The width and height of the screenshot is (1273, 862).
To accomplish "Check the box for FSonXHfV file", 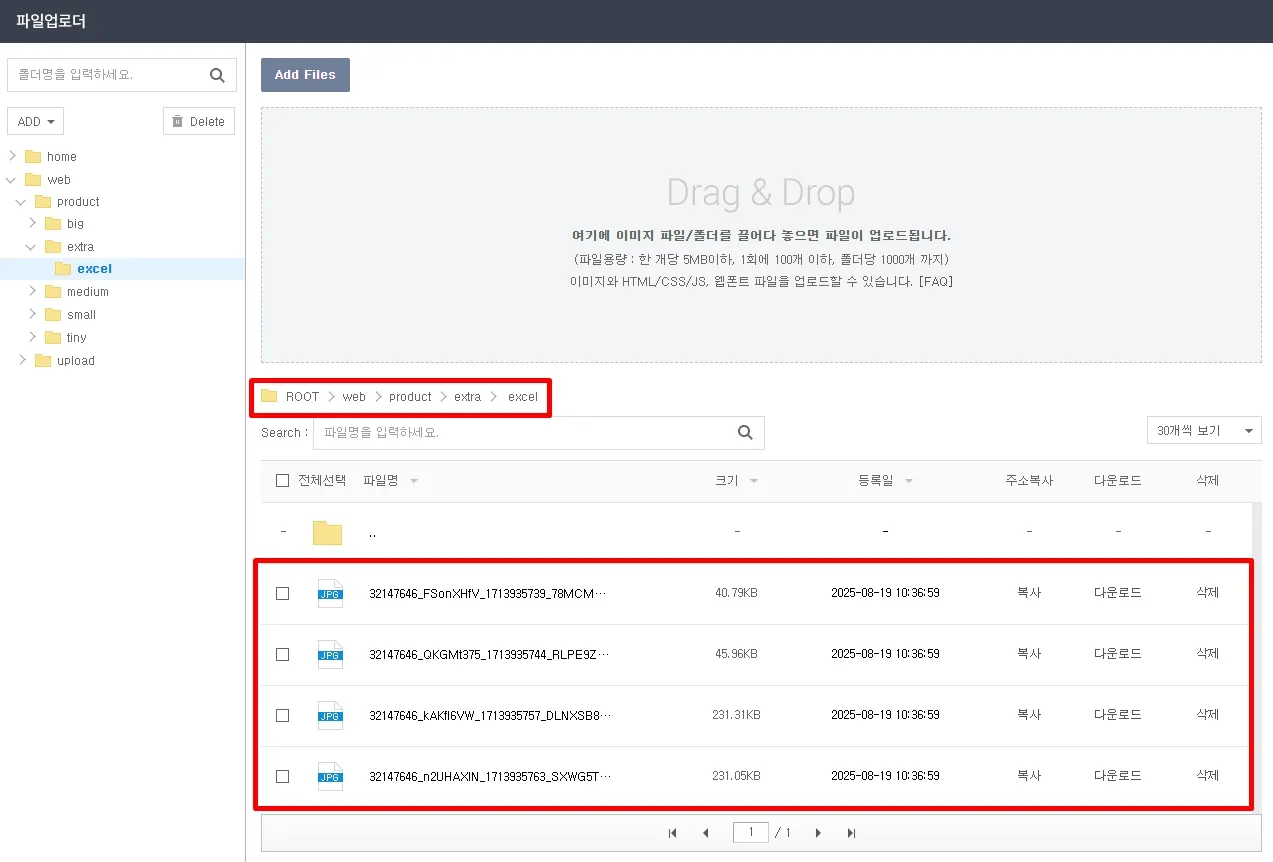I will (282, 593).
